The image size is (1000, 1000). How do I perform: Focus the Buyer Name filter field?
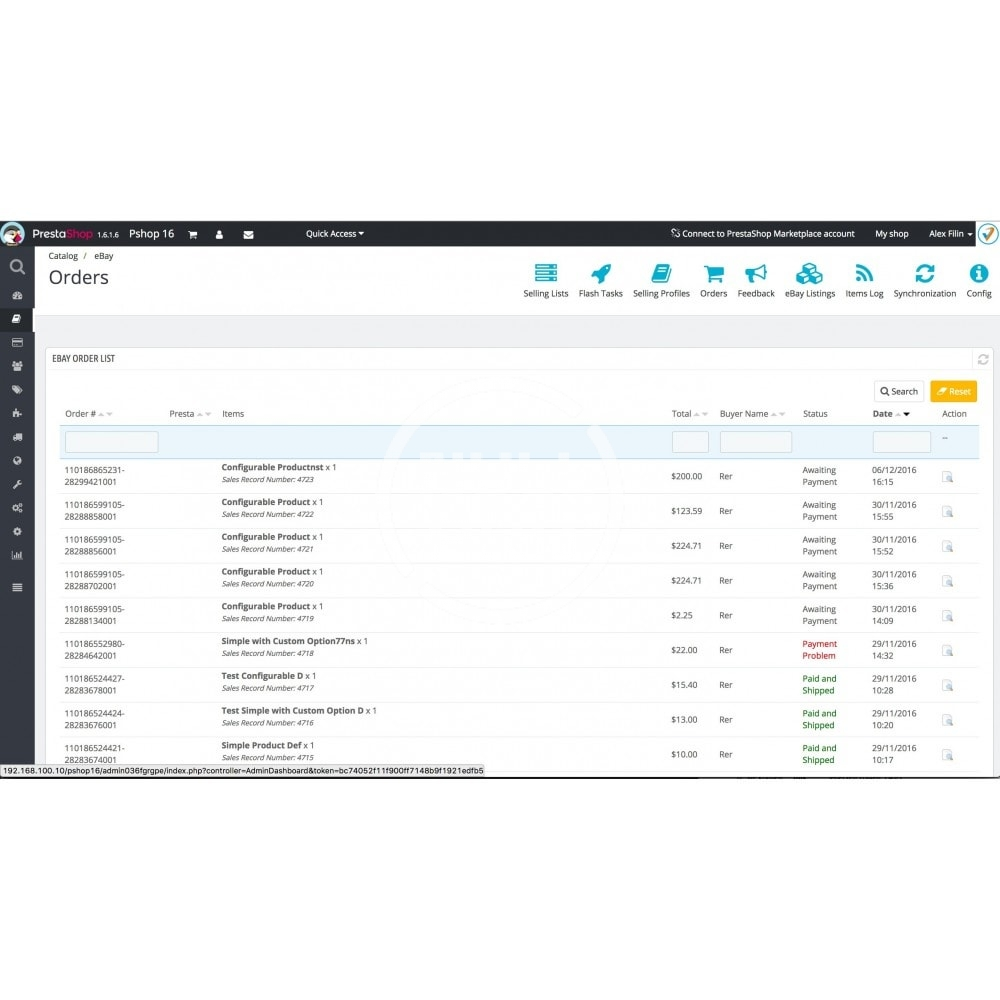click(755, 442)
